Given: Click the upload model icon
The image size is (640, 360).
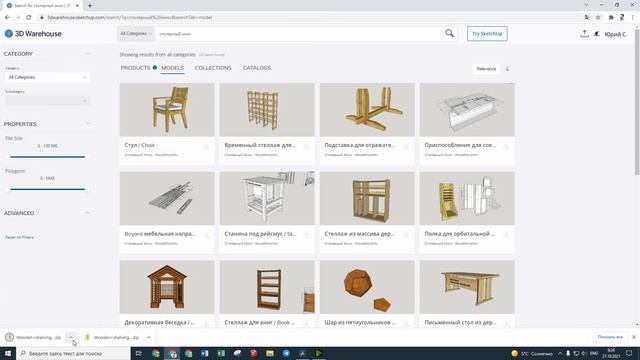Looking at the screenshot, I should point(584,34).
